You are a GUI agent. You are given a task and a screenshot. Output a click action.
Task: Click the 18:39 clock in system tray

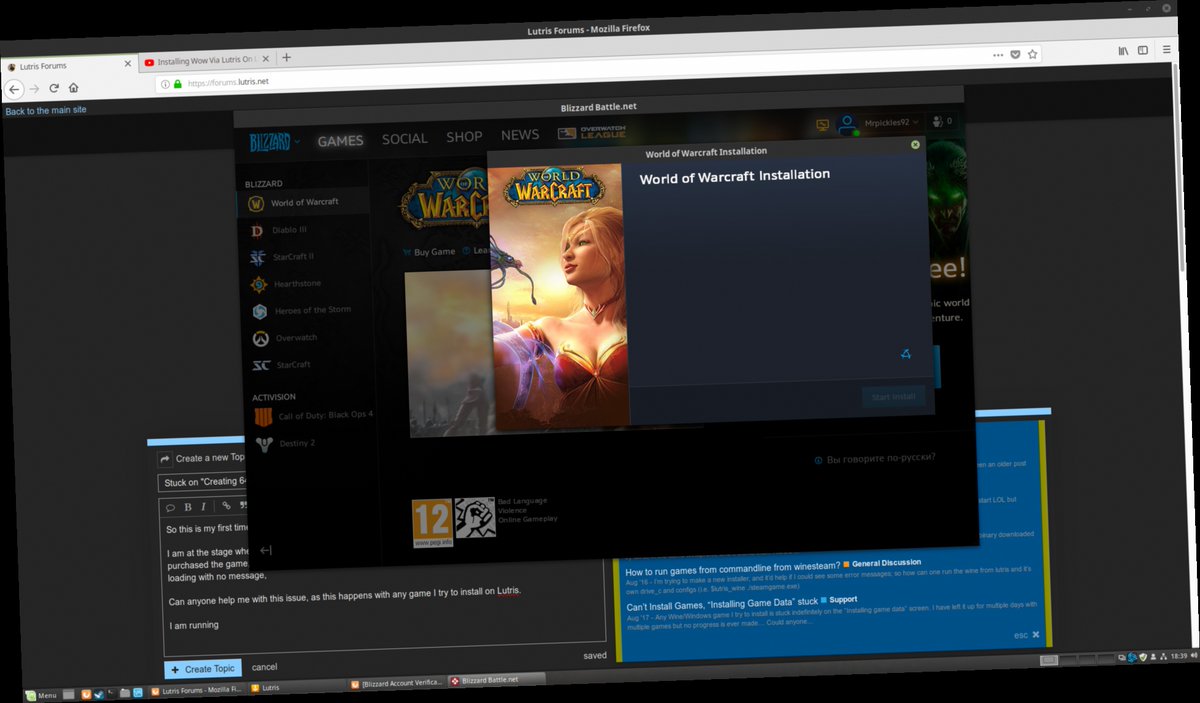1179,655
